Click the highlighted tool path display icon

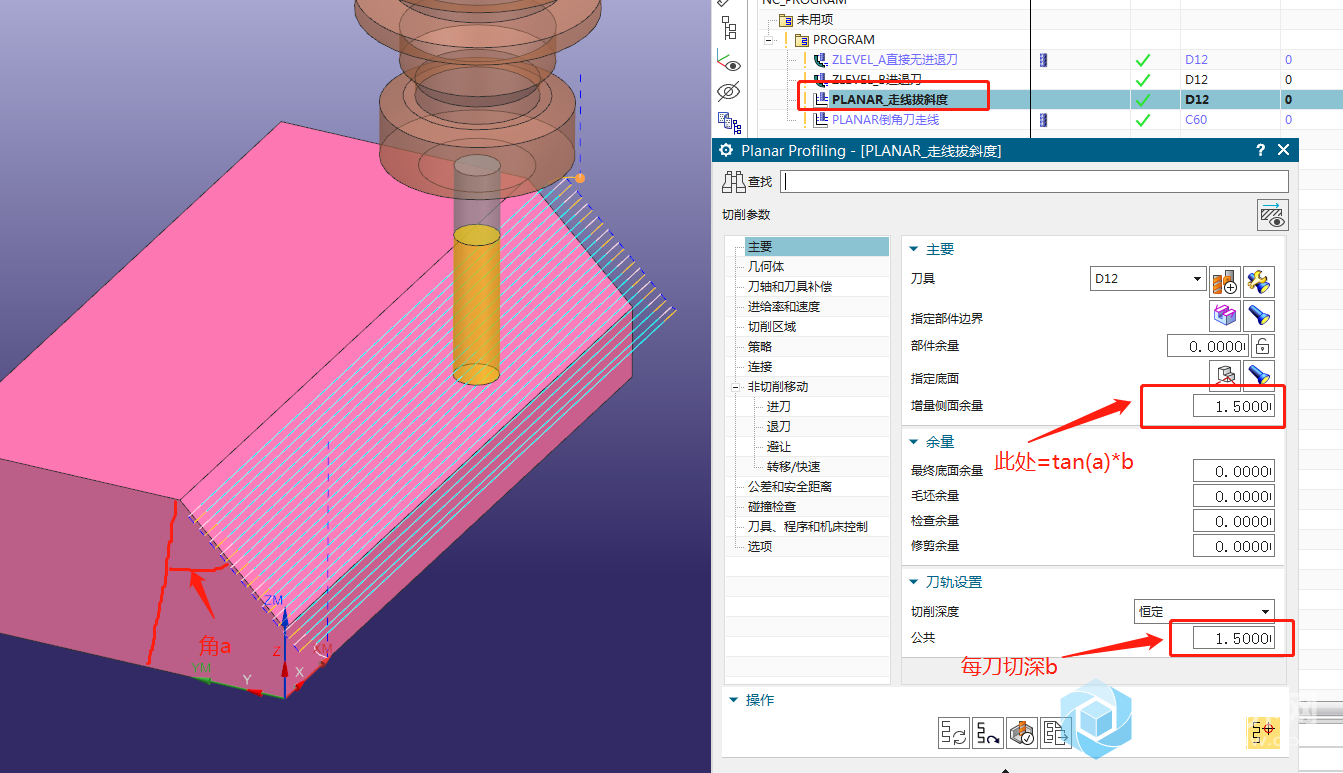1261,733
